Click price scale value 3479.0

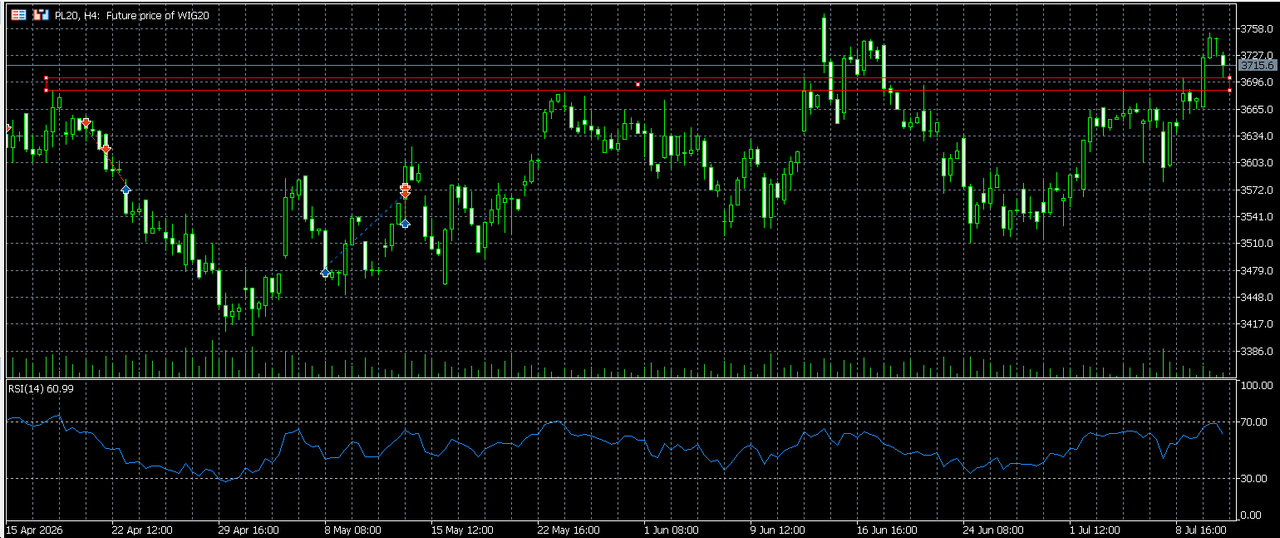click(x=1256, y=271)
